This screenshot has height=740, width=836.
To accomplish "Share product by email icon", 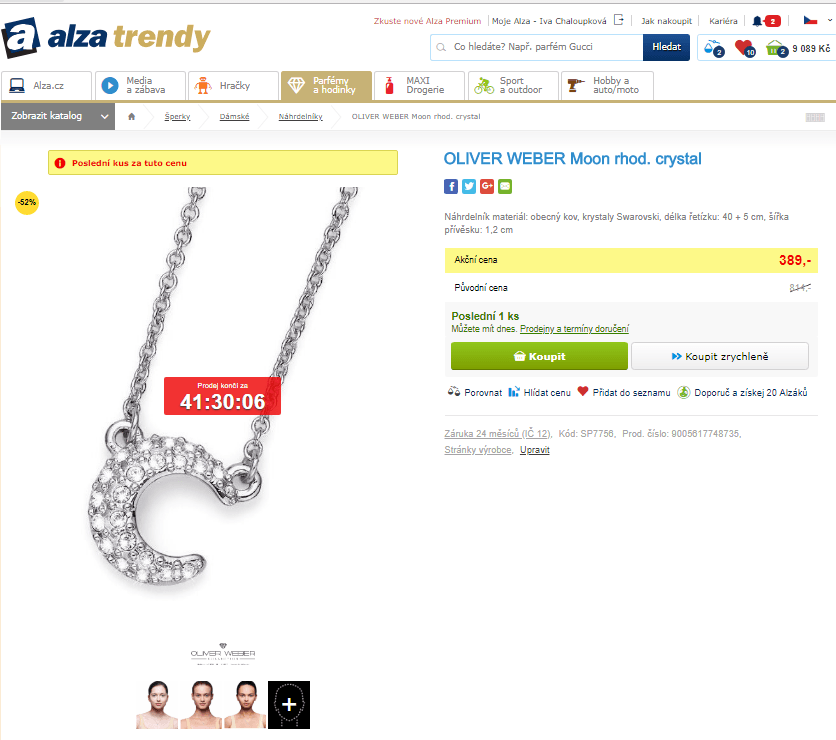I will click(x=505, y=186).
